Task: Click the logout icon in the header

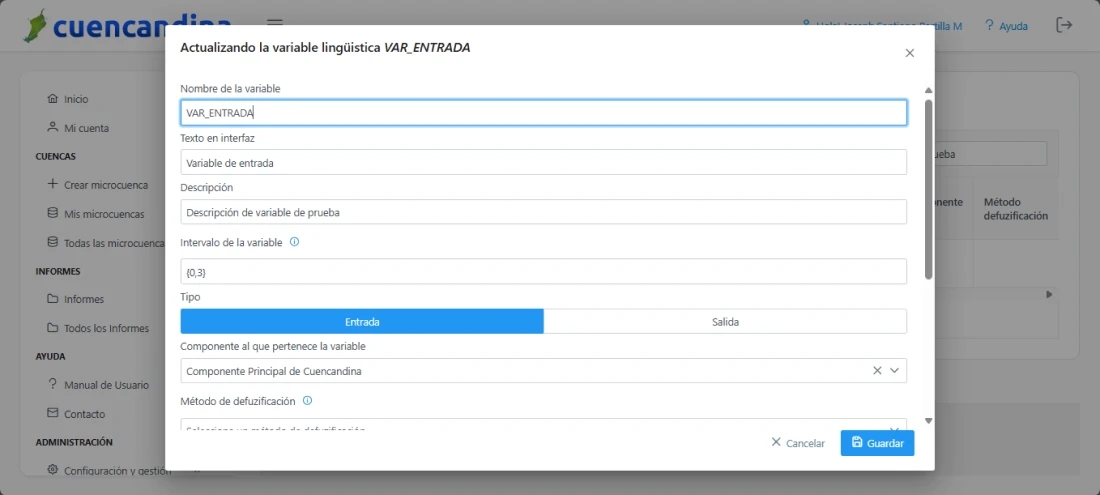Action: coord(1064,25)
